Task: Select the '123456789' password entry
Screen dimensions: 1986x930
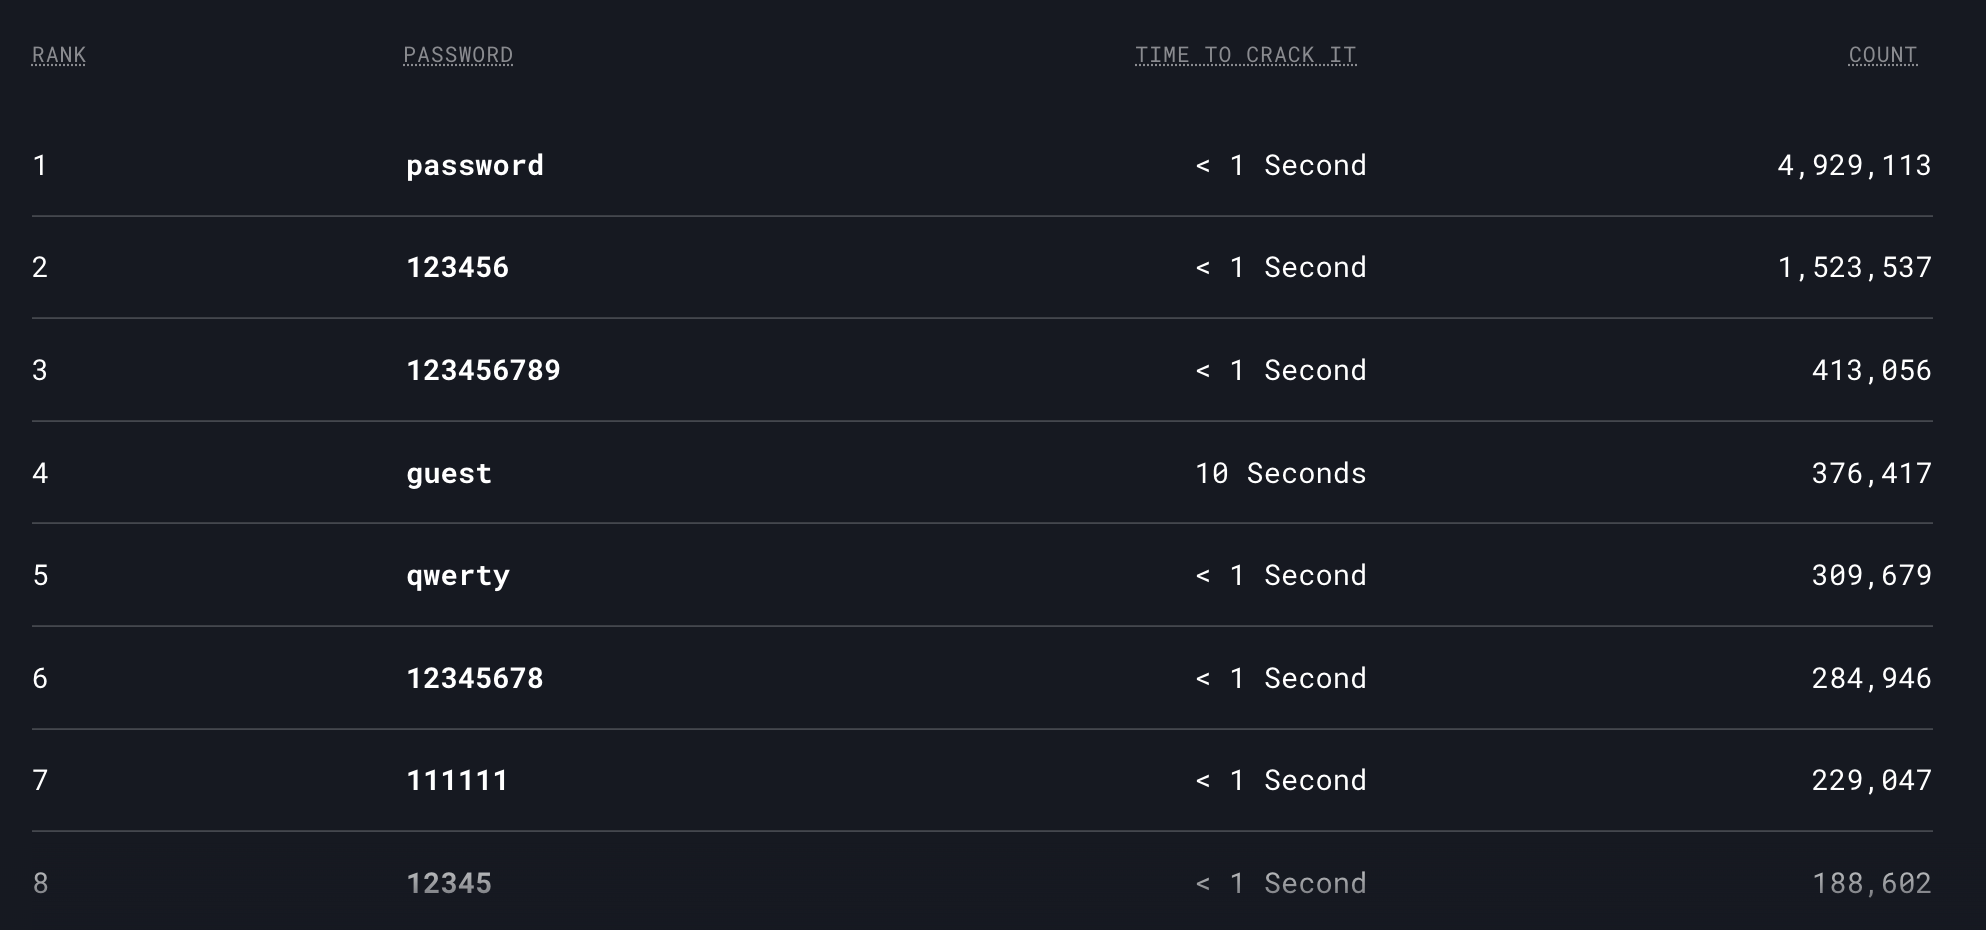Action: coord(483,371)
